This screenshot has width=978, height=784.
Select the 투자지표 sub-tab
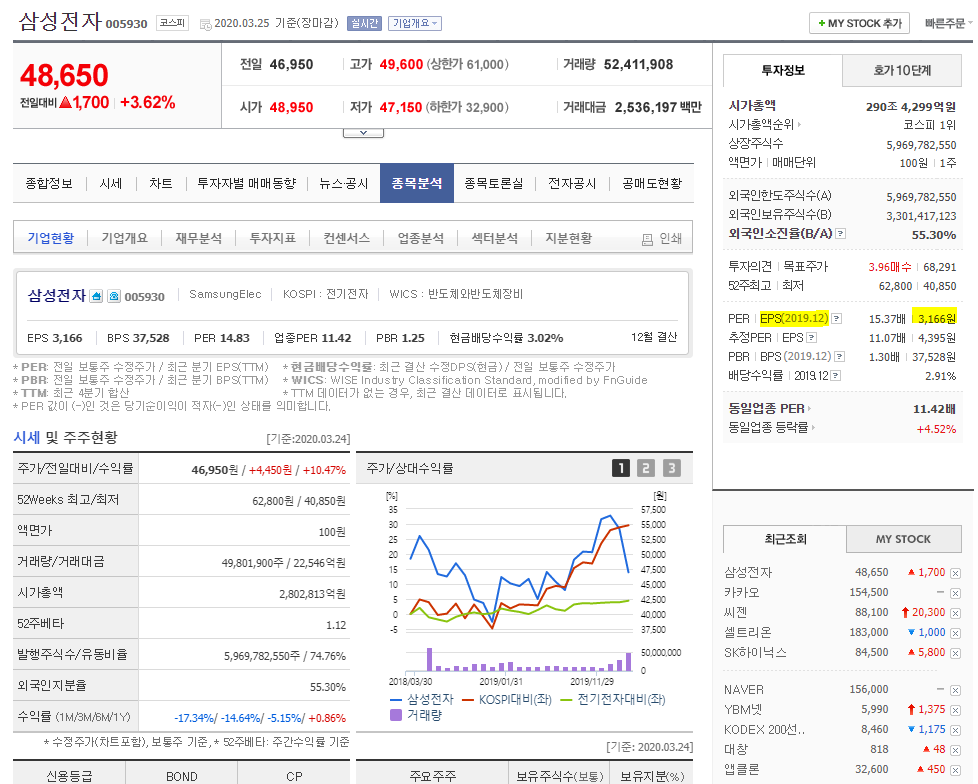coord(273,238)
